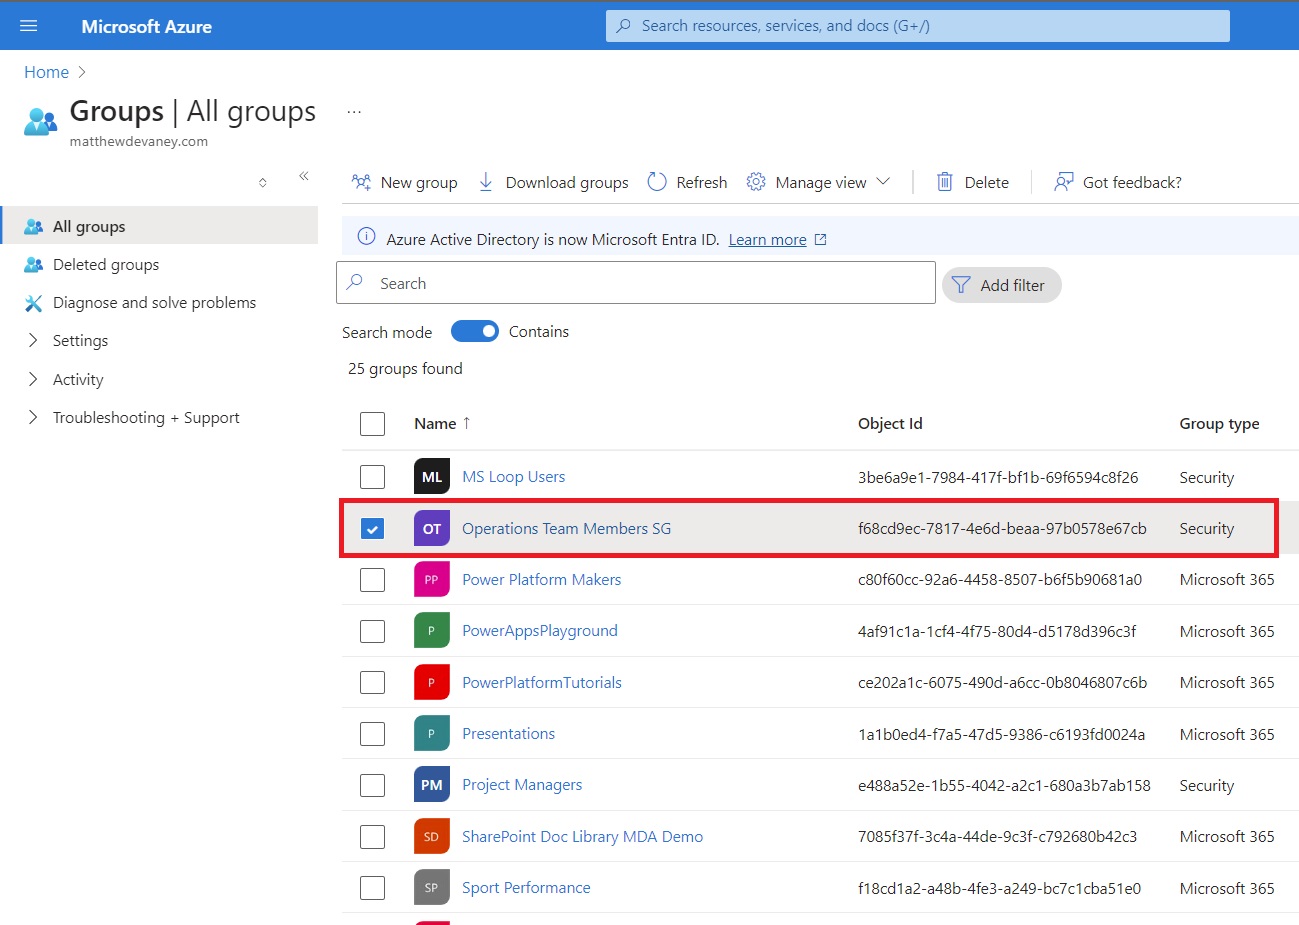Viewport: 1299px width, 925px height.
Task: Switch the Search mode Contains toggle
Action: click(x=475, y=331)
